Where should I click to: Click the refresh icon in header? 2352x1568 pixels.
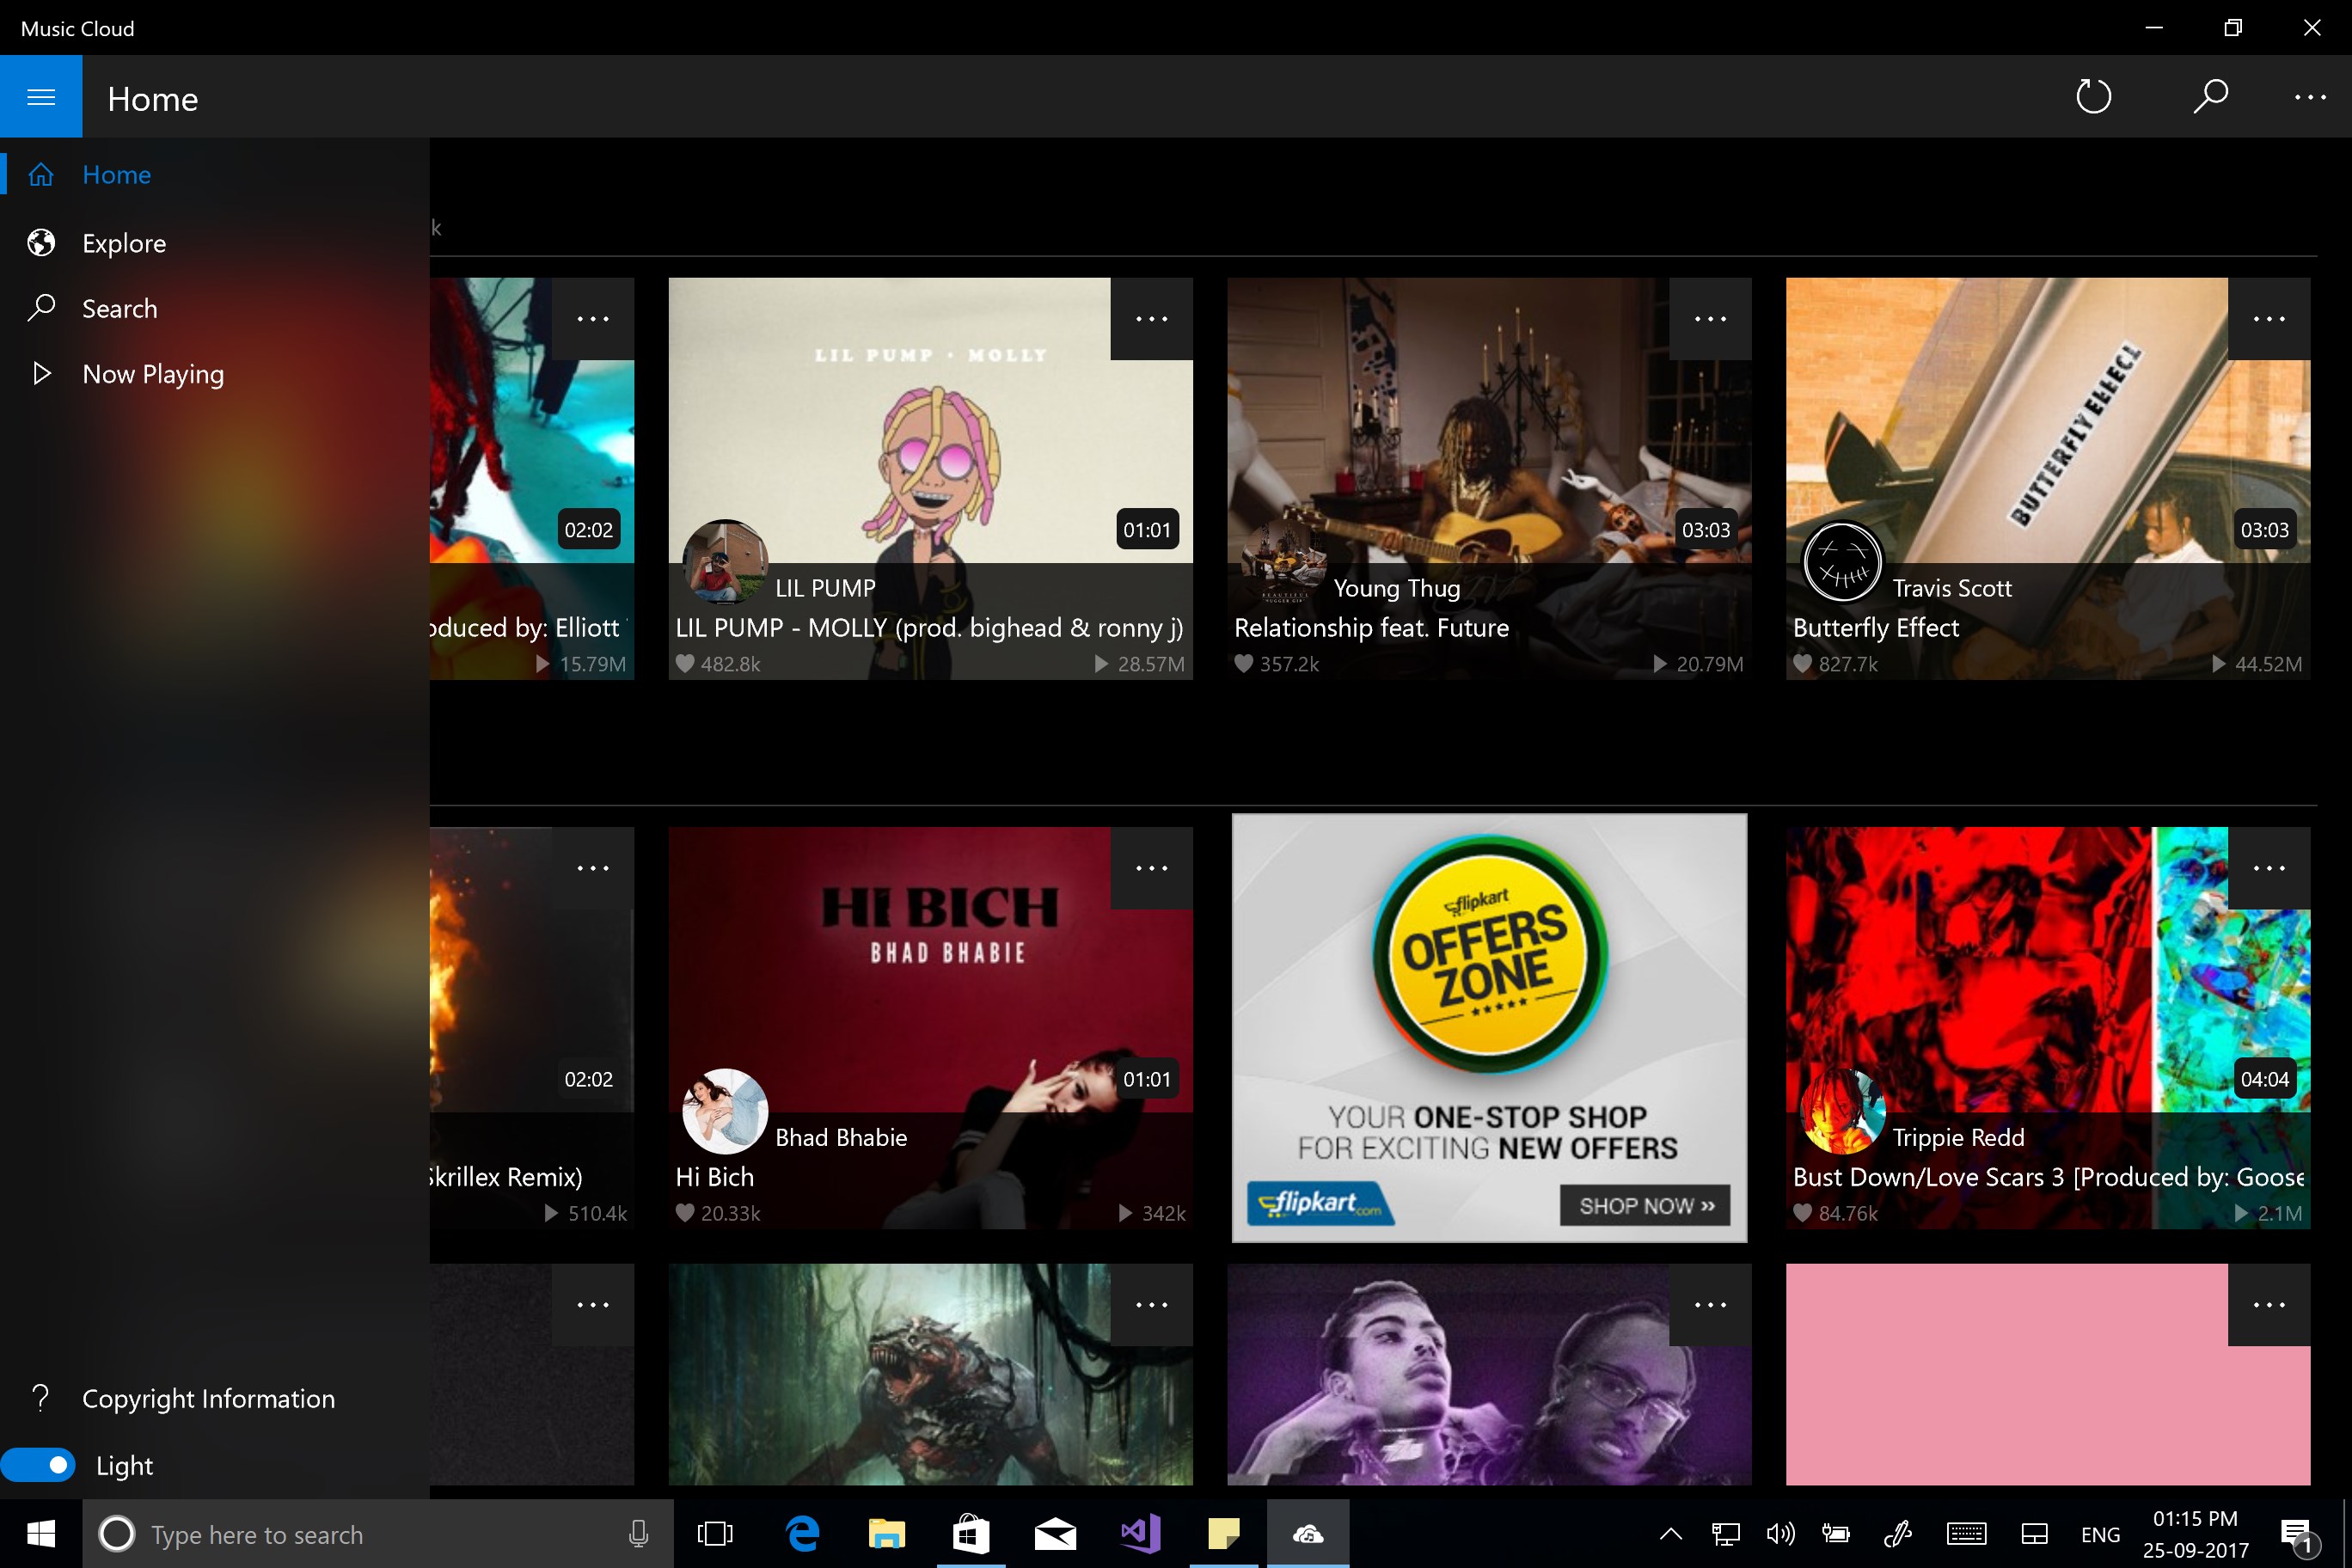pos(2093,97)
